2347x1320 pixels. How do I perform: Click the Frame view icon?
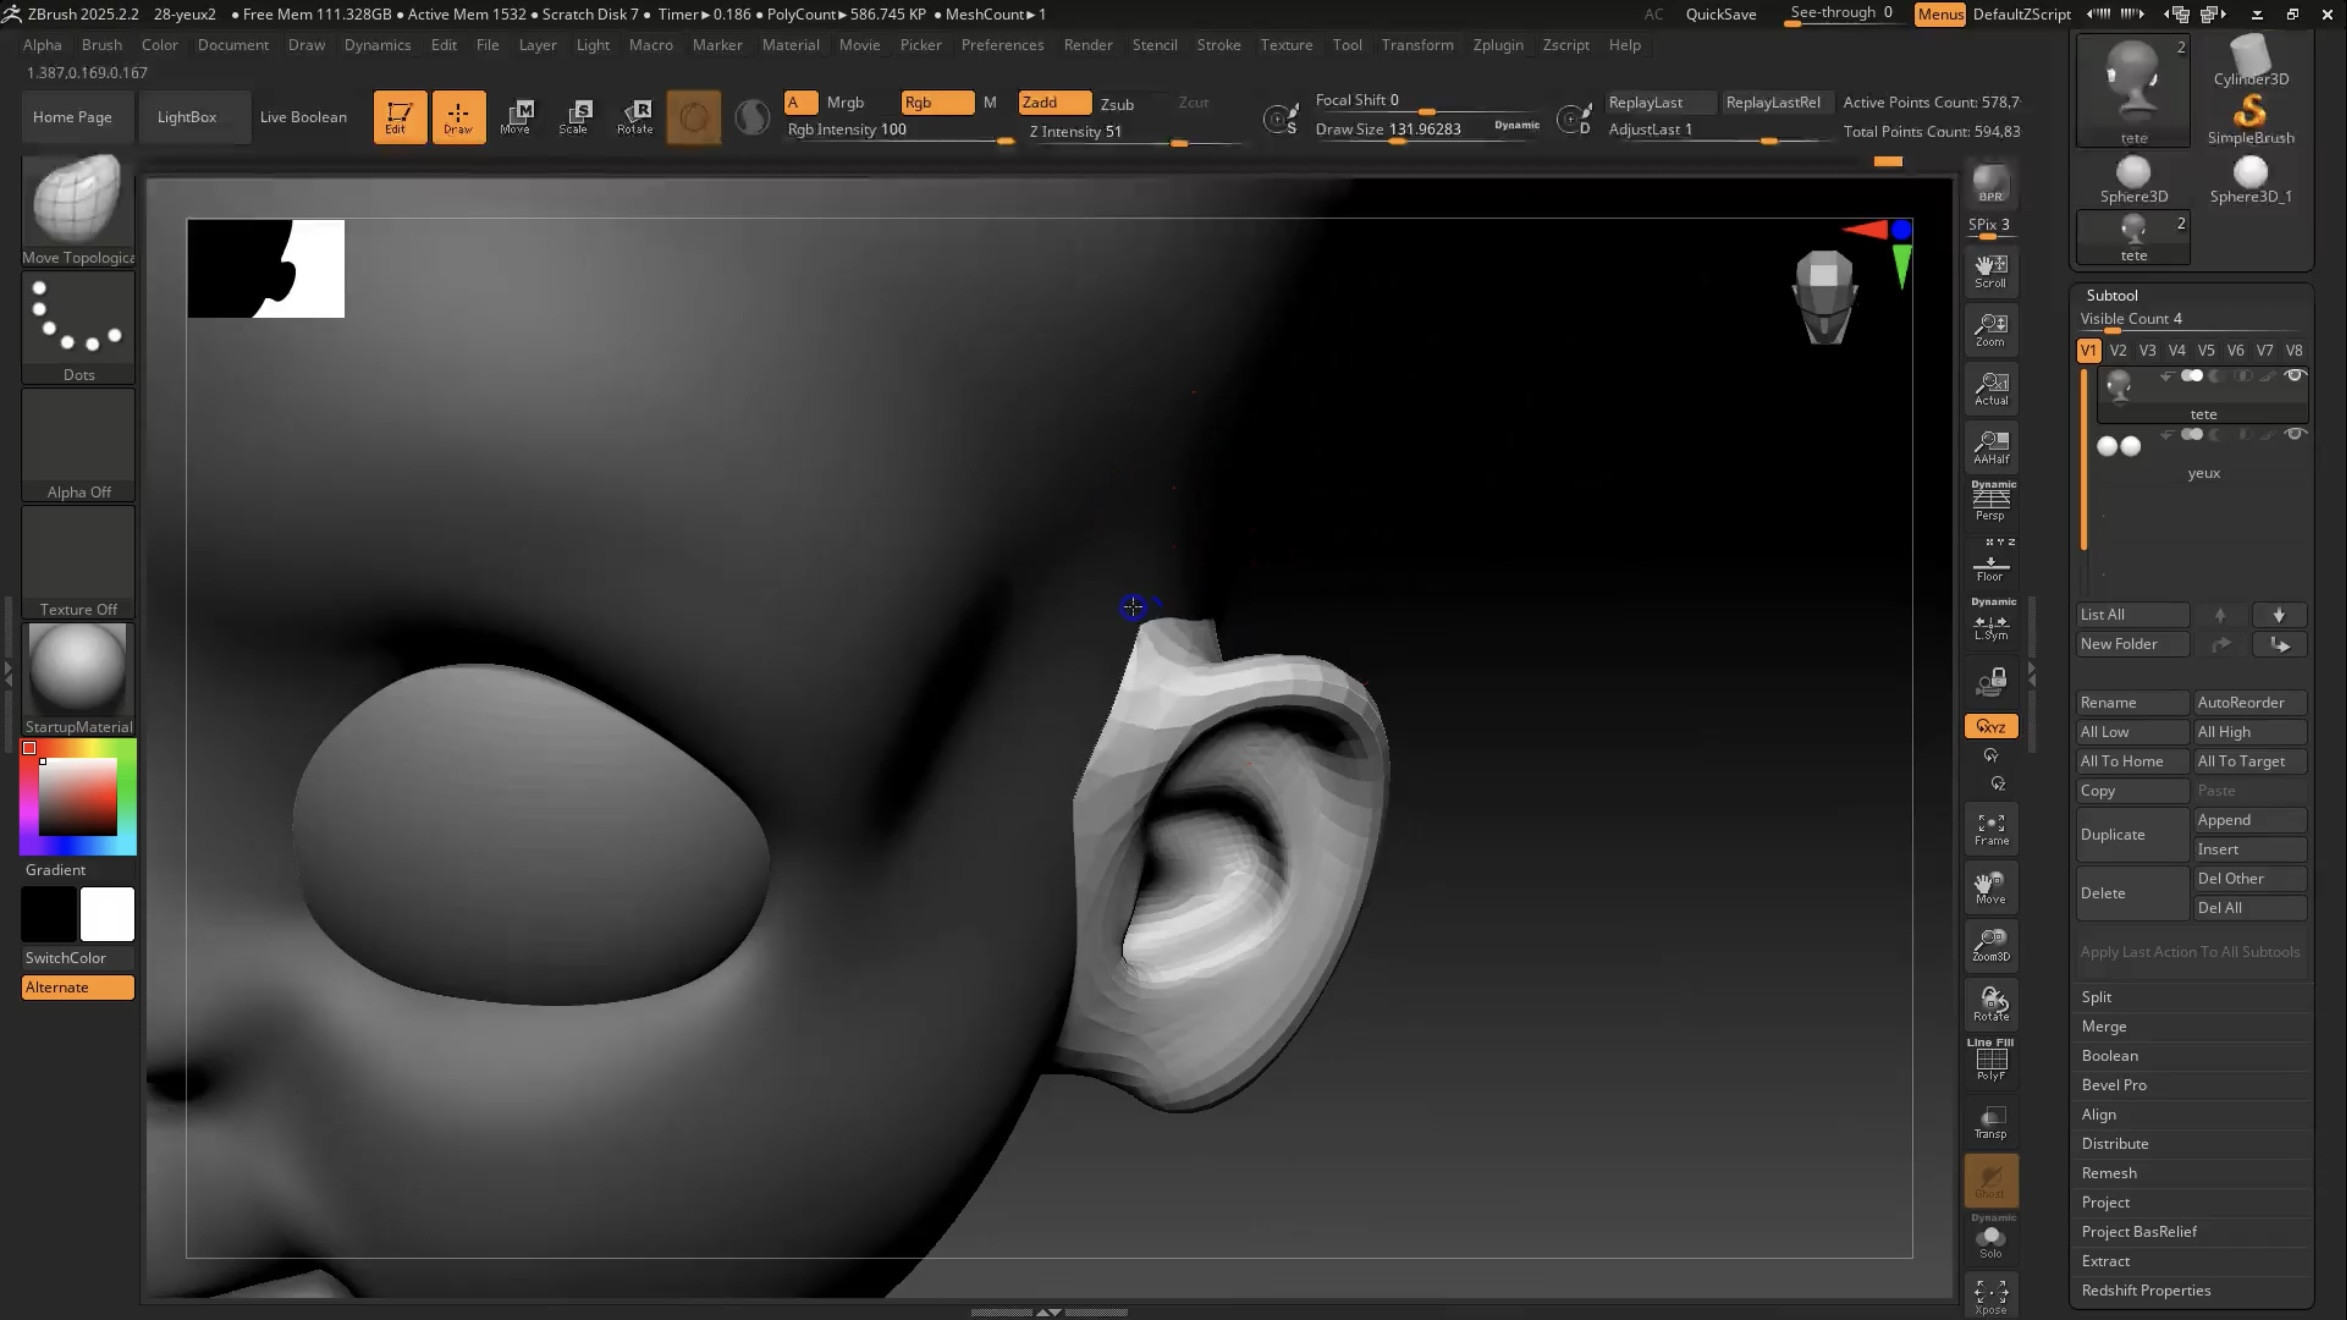[1990, 829]
